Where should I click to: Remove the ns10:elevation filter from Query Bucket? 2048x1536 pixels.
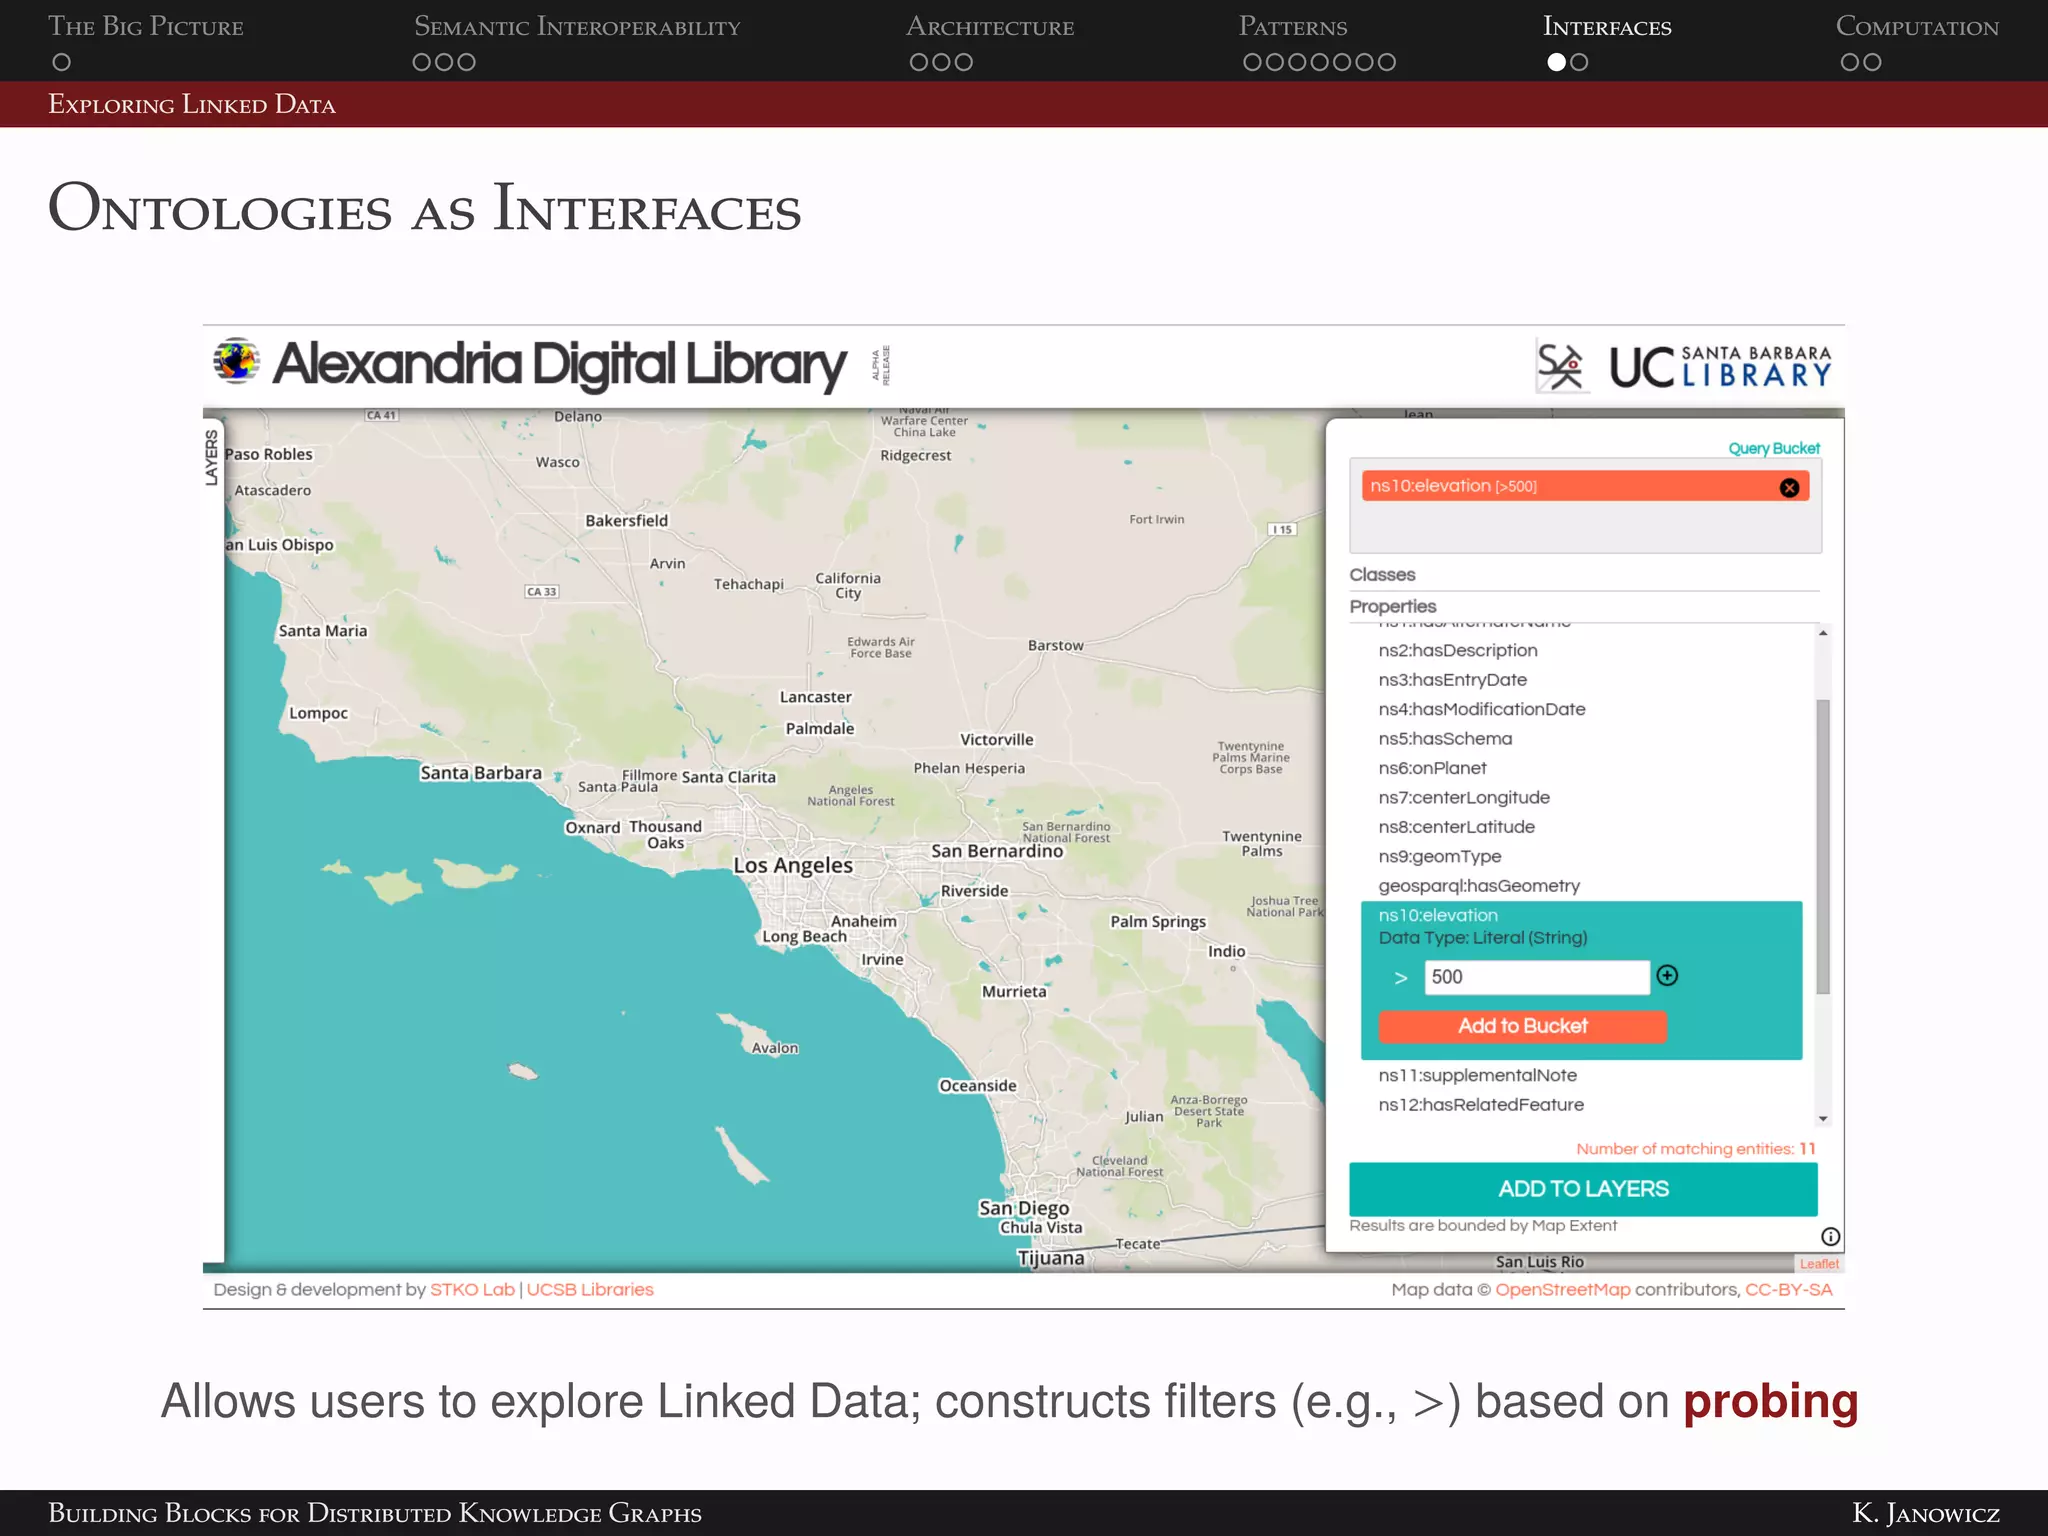1789,487
